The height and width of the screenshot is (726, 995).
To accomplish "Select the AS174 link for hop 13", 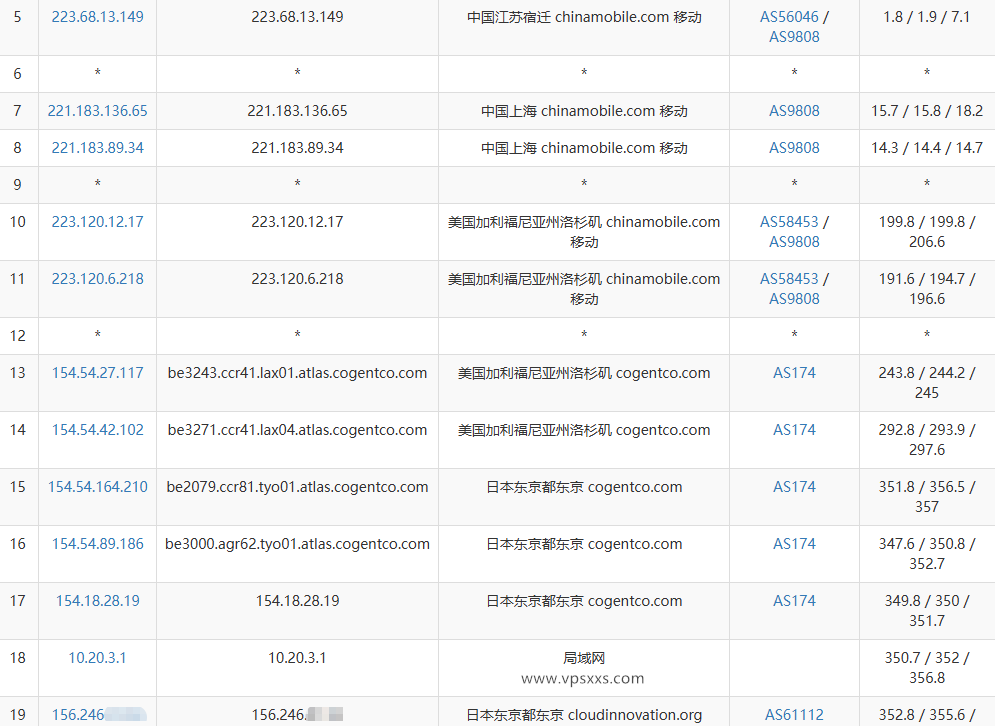I will [793, 372].
